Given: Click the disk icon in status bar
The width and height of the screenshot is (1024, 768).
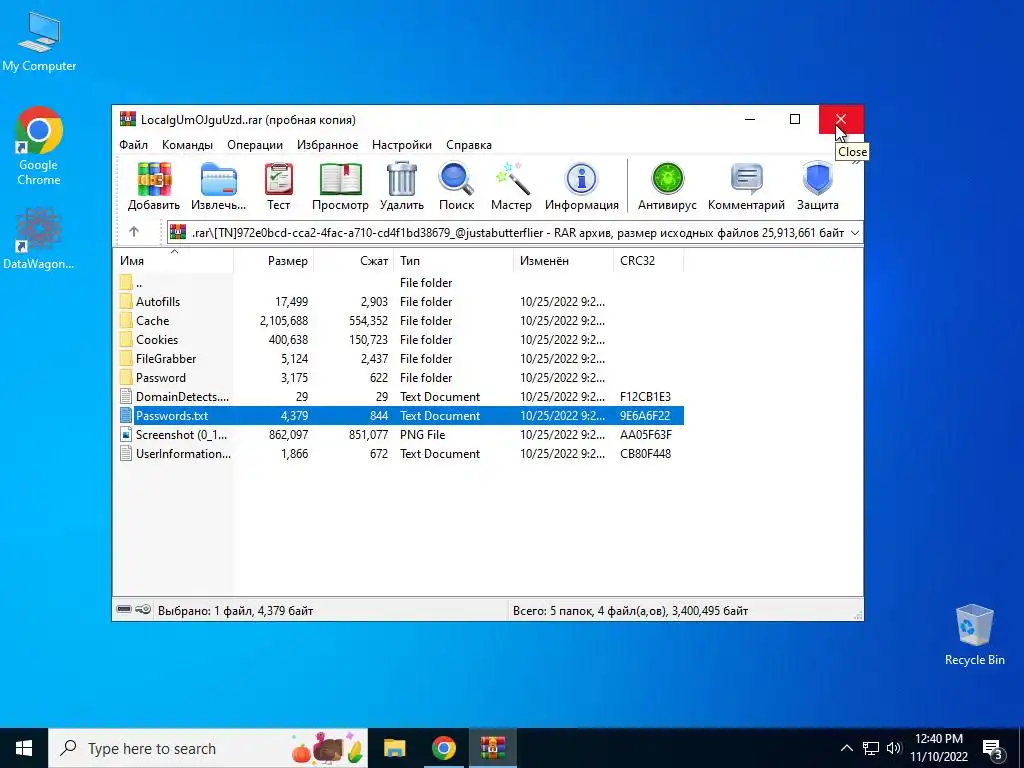Looking at the screenshot, I should (124, 610).
